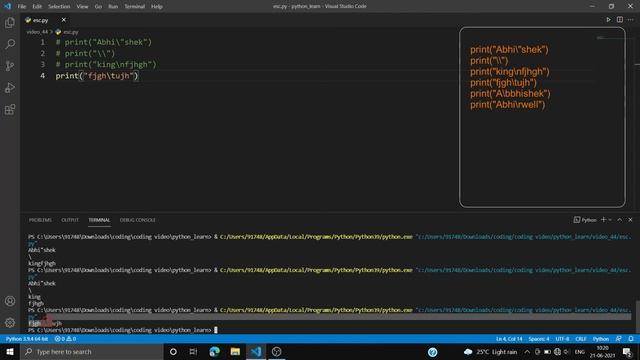640x360 pixels.
Task: Create a new terminal with plus icon
Action: tap(603, 220)
